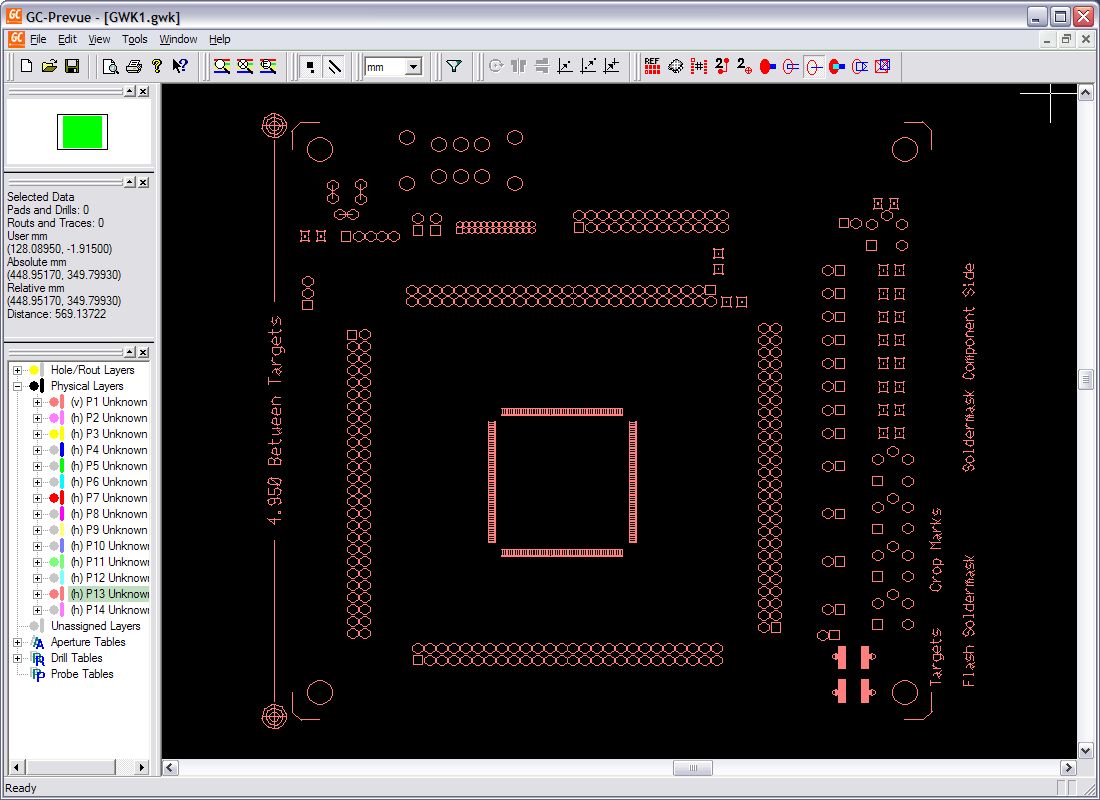Click the Print Preview icon

(111, 66)
